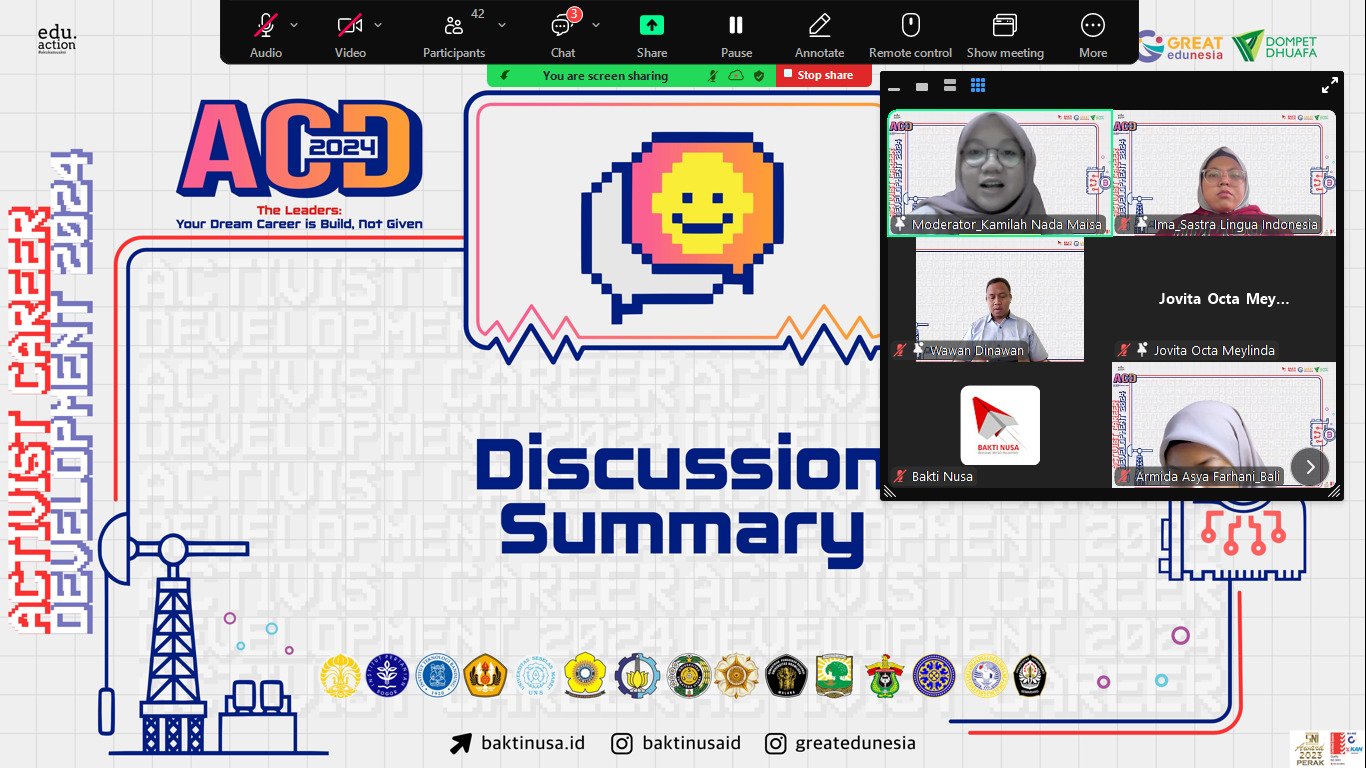Open the Chat dropdown chevron
1366x768 pixels.
[x=596, y=25]
